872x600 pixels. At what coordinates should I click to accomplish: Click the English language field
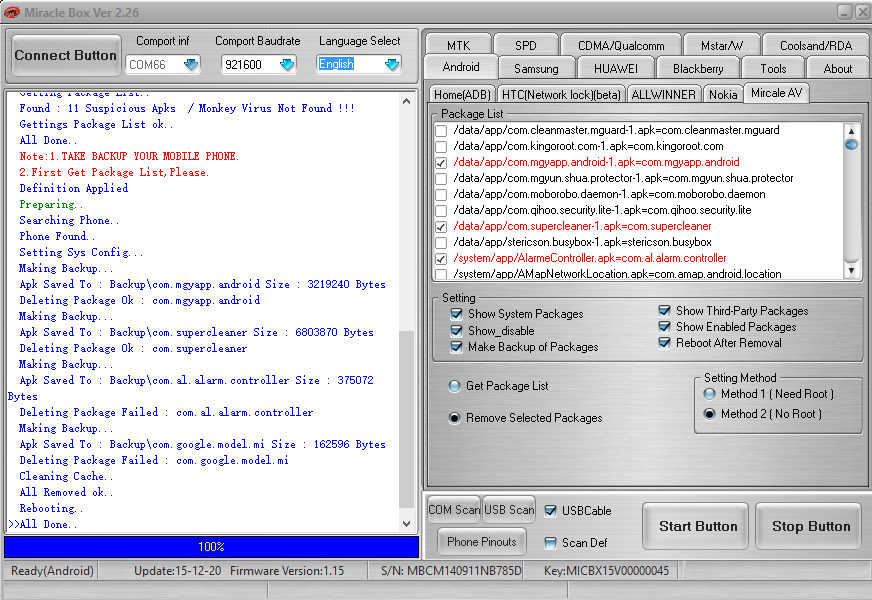click(351, 65)
